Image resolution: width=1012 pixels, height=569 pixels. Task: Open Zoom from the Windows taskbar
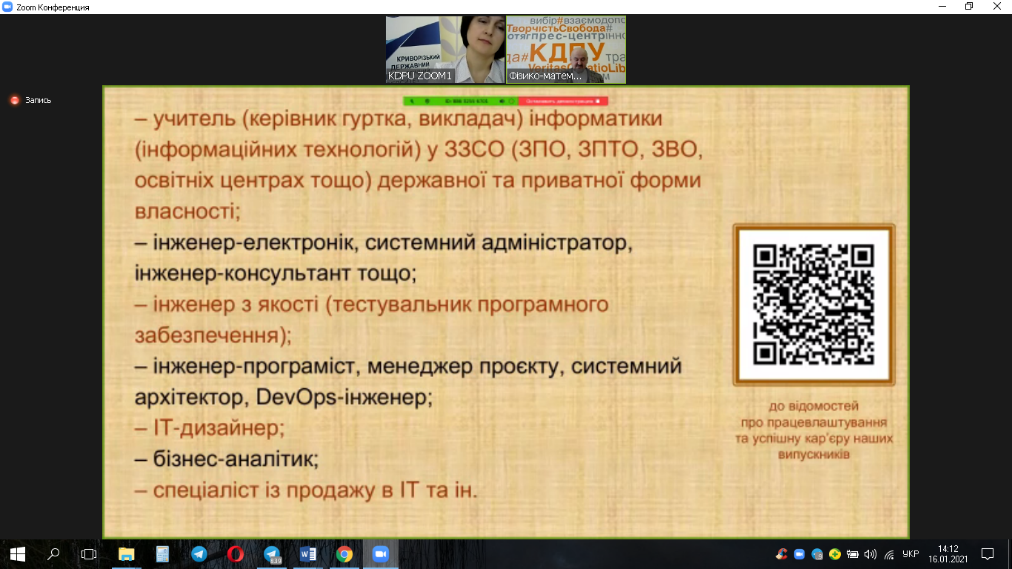(380, 553)
